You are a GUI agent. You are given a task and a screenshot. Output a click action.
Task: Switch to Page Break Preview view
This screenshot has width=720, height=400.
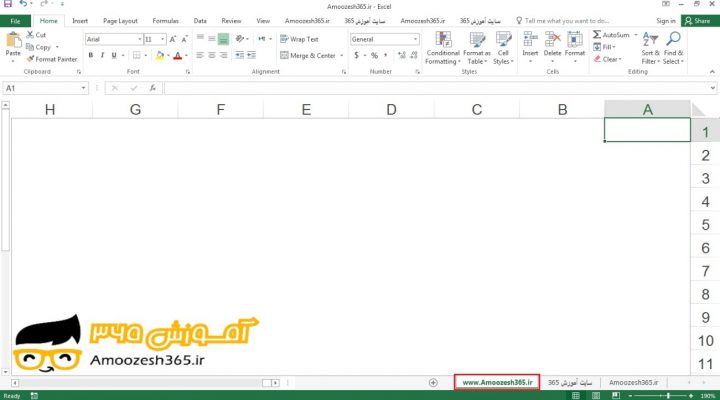click(616, 395)
